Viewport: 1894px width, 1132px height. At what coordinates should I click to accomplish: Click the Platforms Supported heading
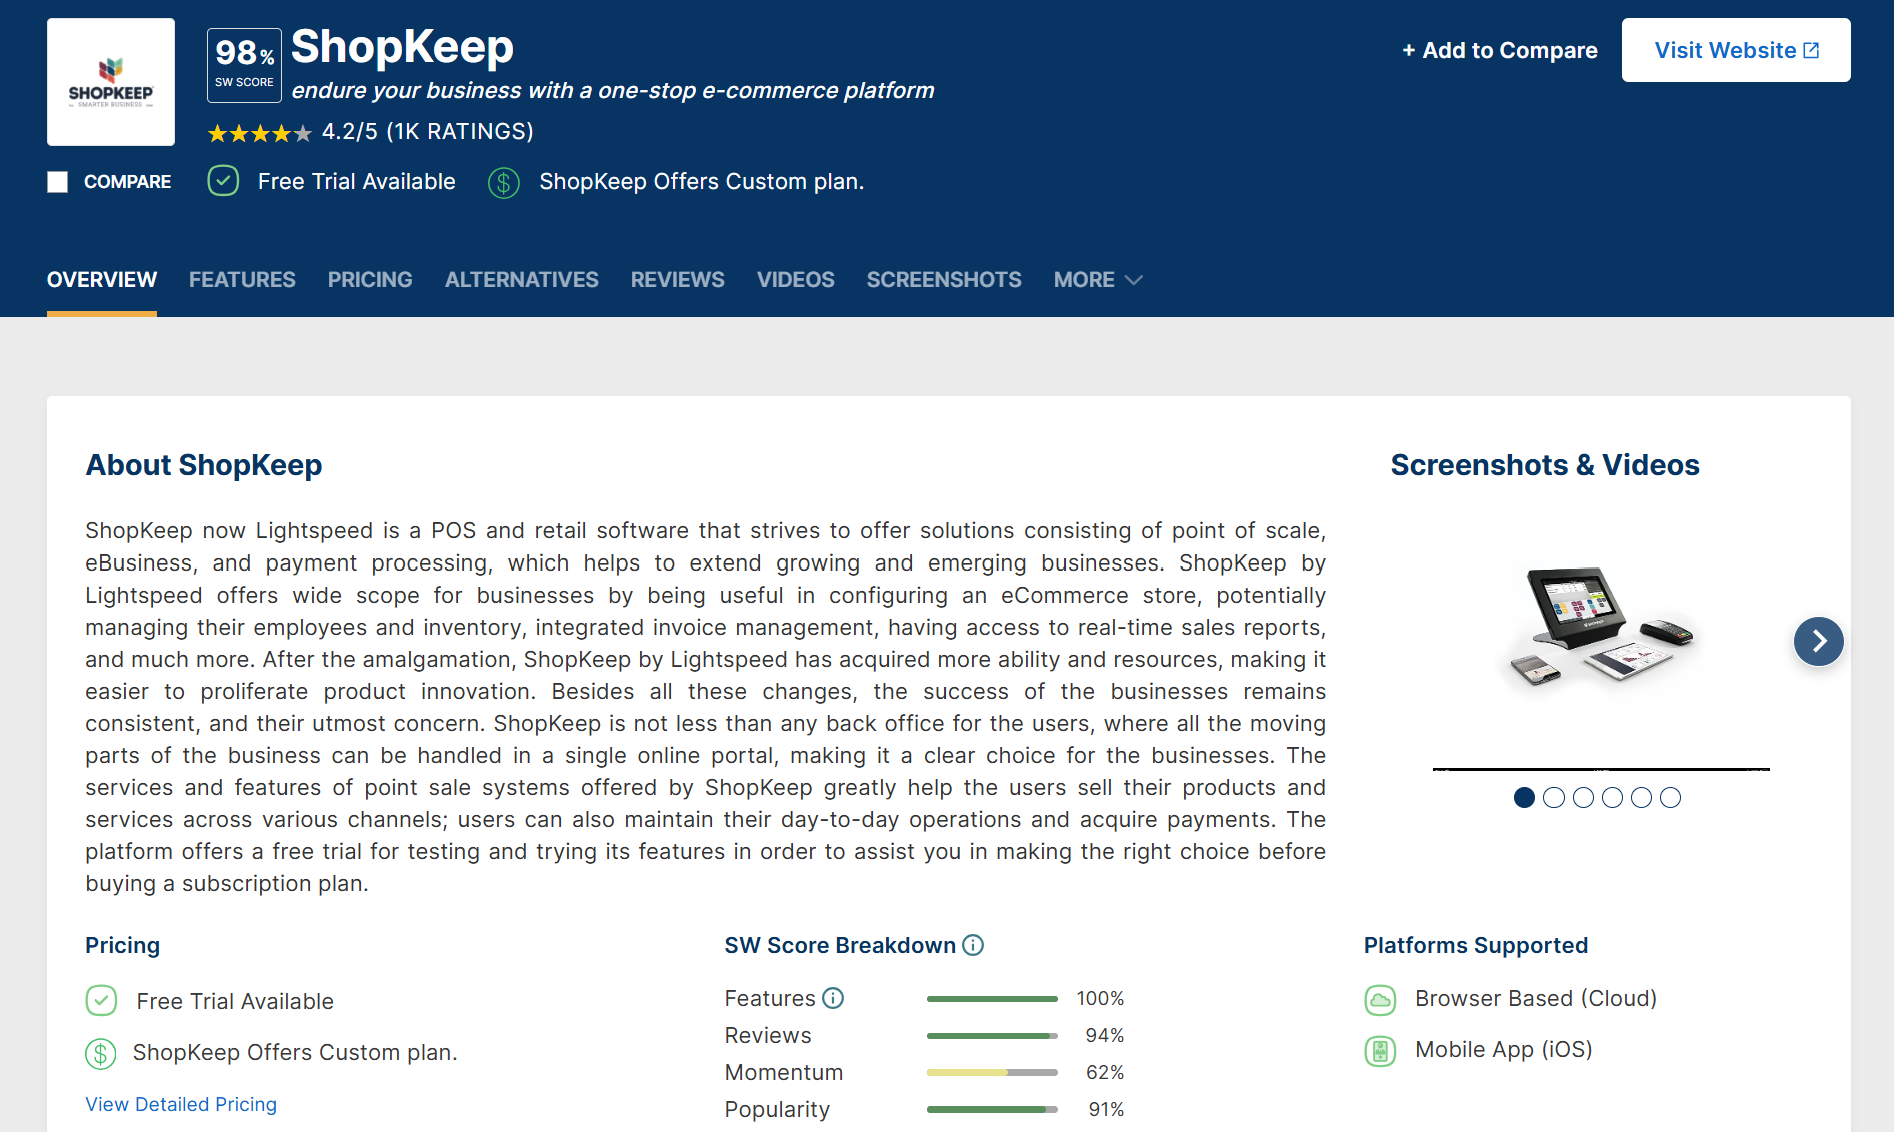click(1476, 945)
